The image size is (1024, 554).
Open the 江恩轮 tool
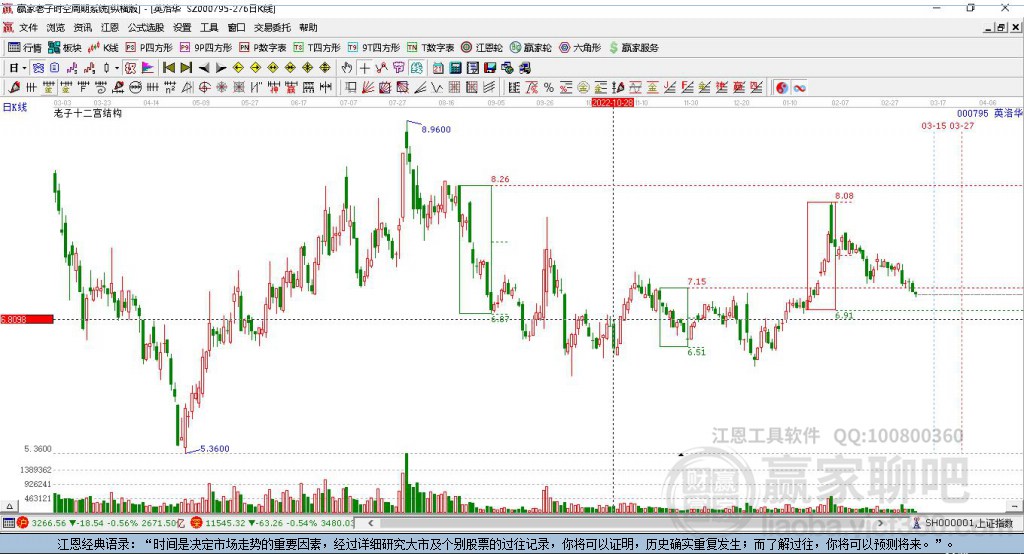[485, 48]
